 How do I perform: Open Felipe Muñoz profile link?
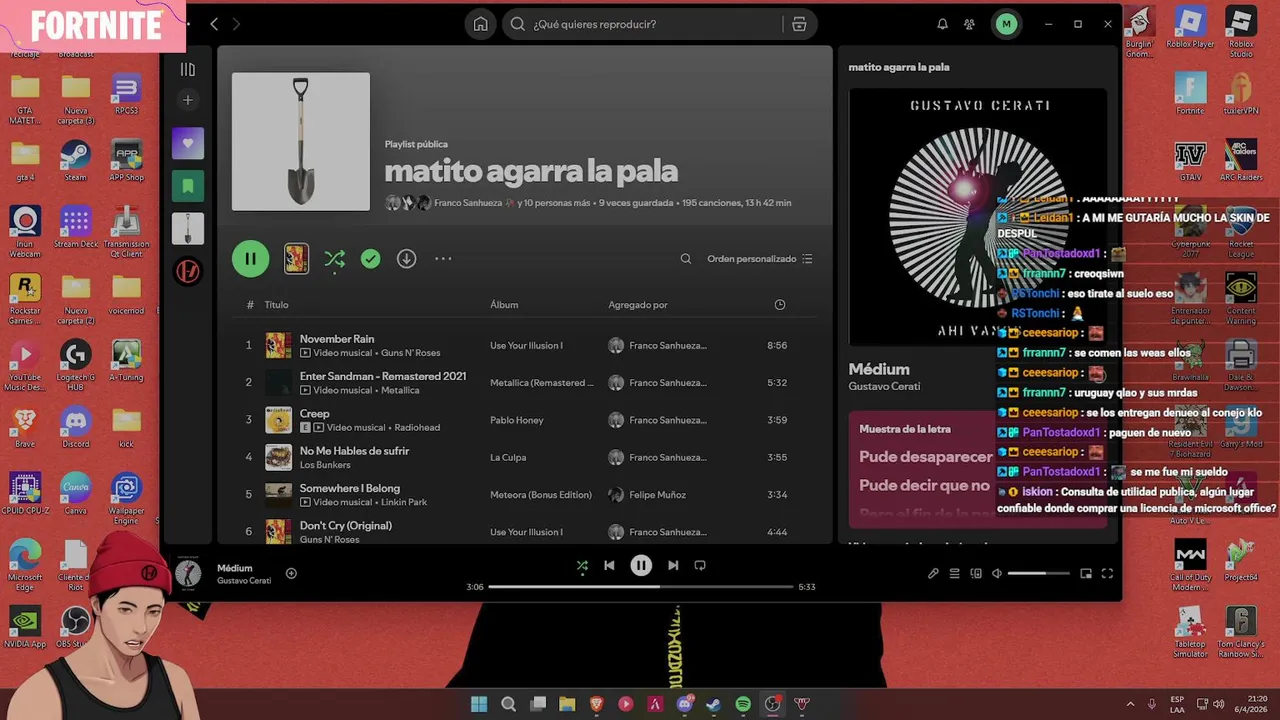click(657, 495)
